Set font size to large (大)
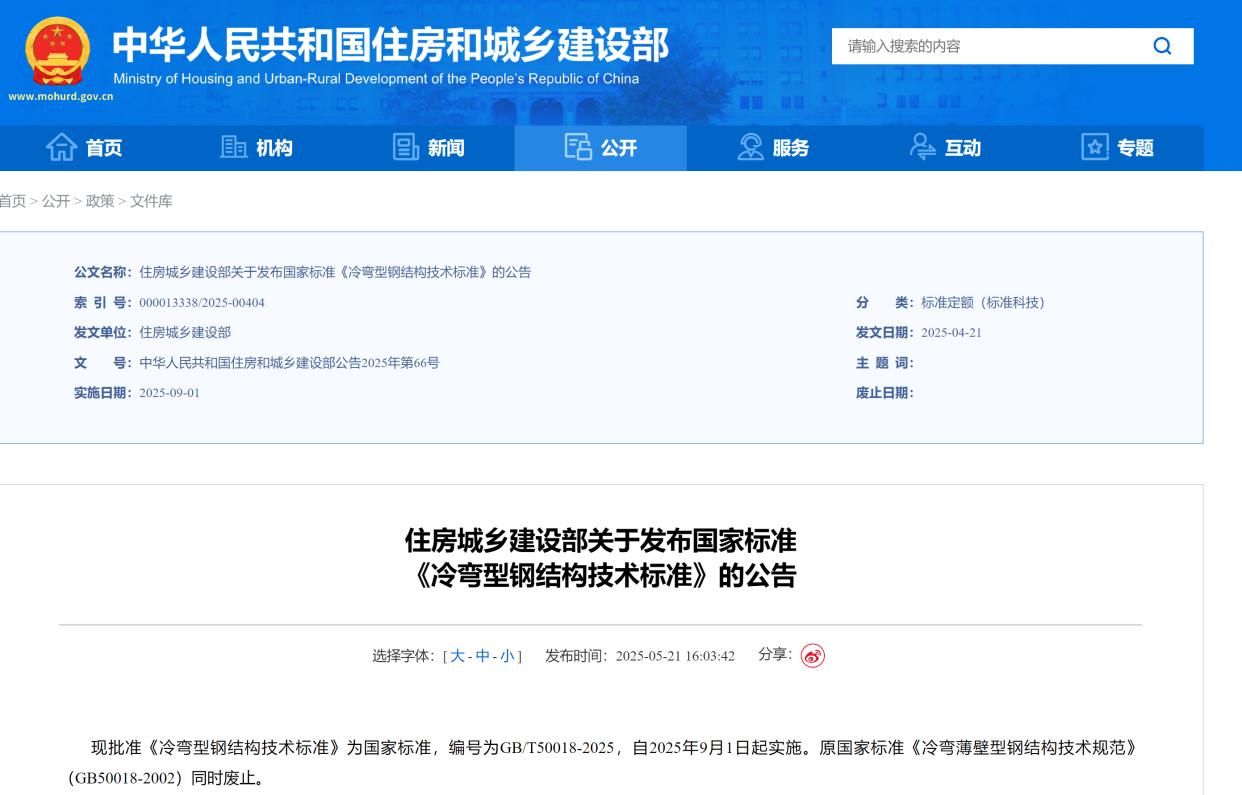The width and height of the screenshot is (1242, 795). click(x=458, y=656)
